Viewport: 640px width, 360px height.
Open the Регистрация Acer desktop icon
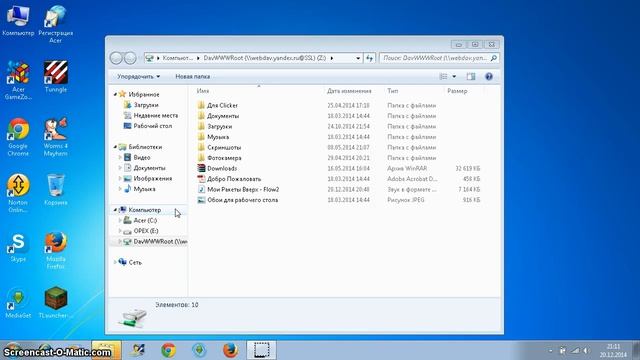(56, 24)
